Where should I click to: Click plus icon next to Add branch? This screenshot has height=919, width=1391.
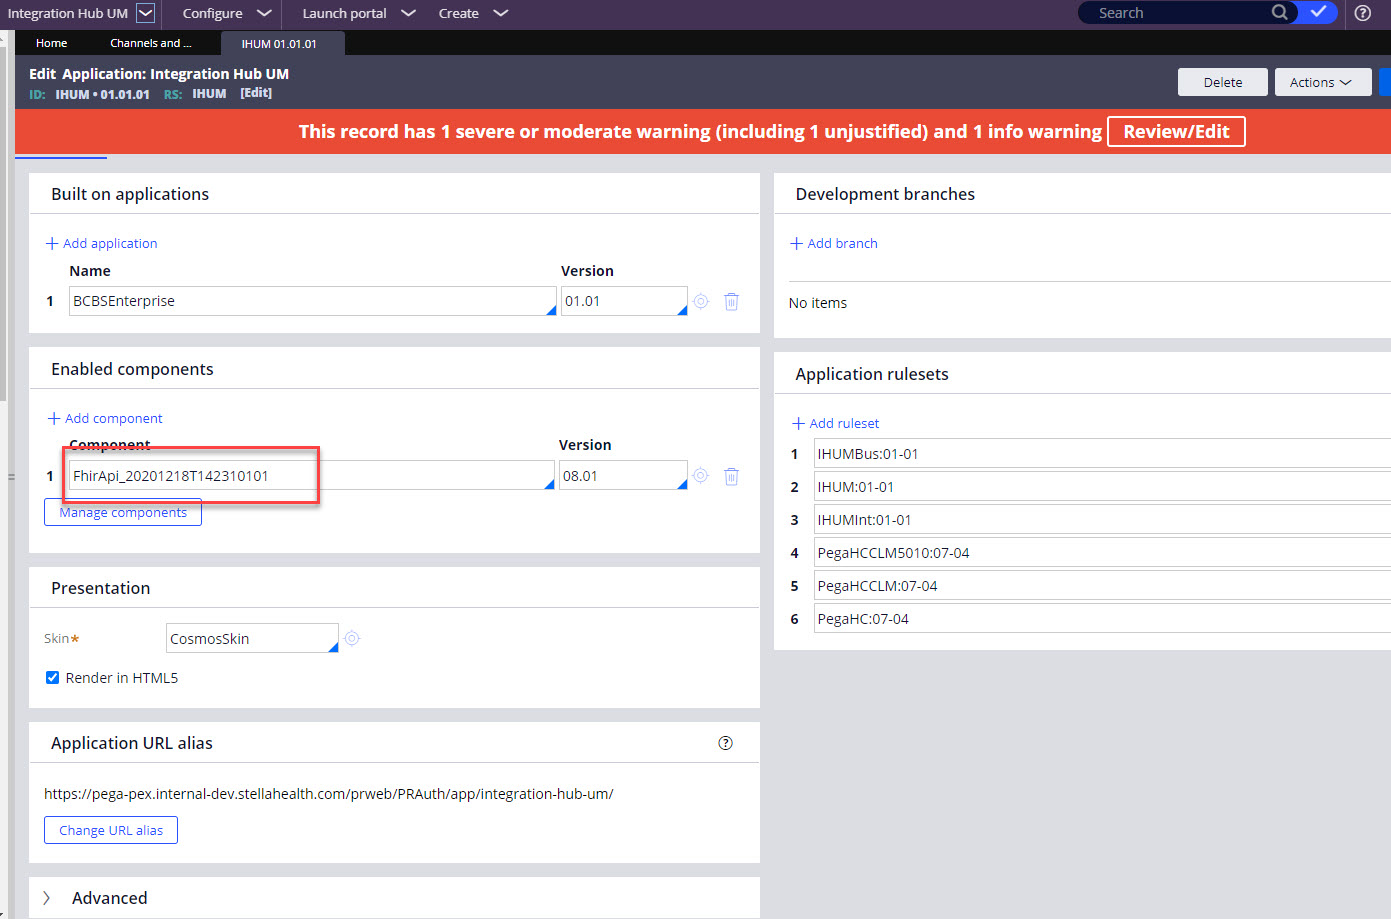(x=797, y=243)
